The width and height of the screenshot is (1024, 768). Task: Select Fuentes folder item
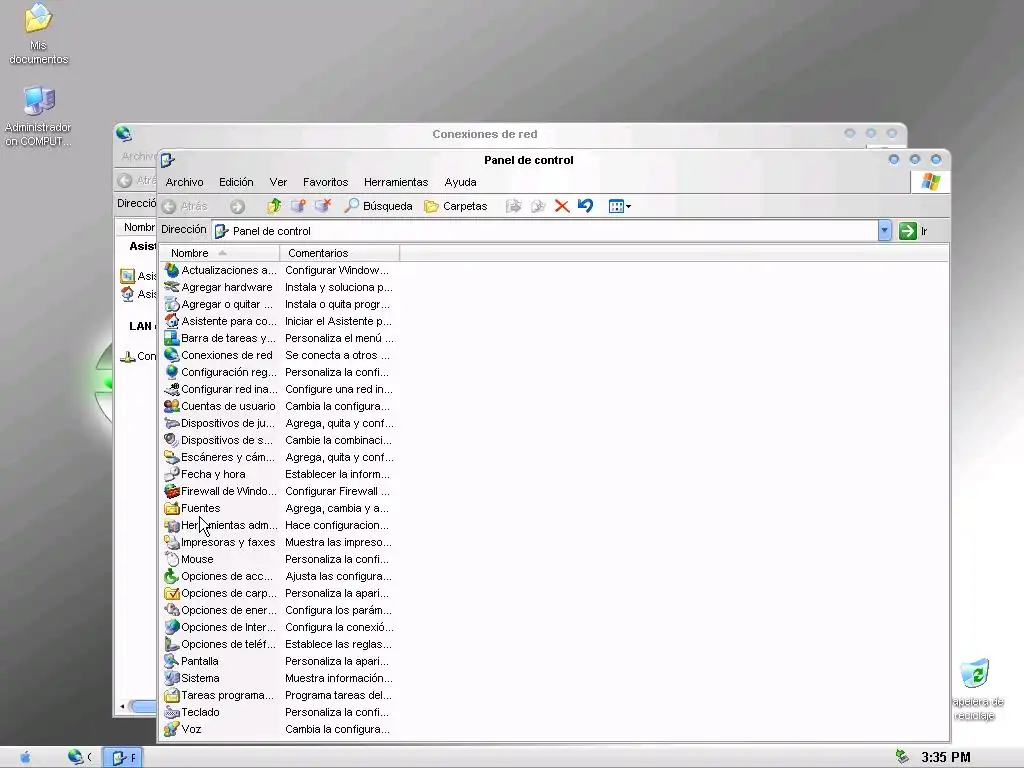[x=192, y=507]
